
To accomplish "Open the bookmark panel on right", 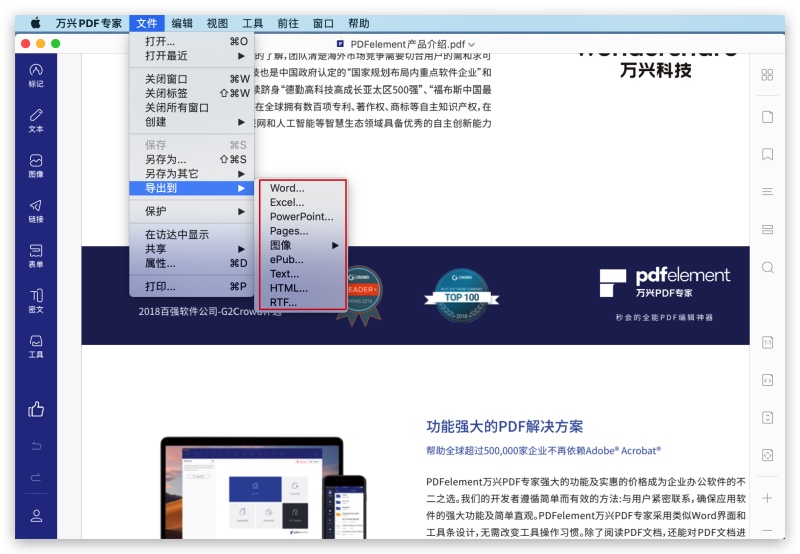I will coord(767,154).
